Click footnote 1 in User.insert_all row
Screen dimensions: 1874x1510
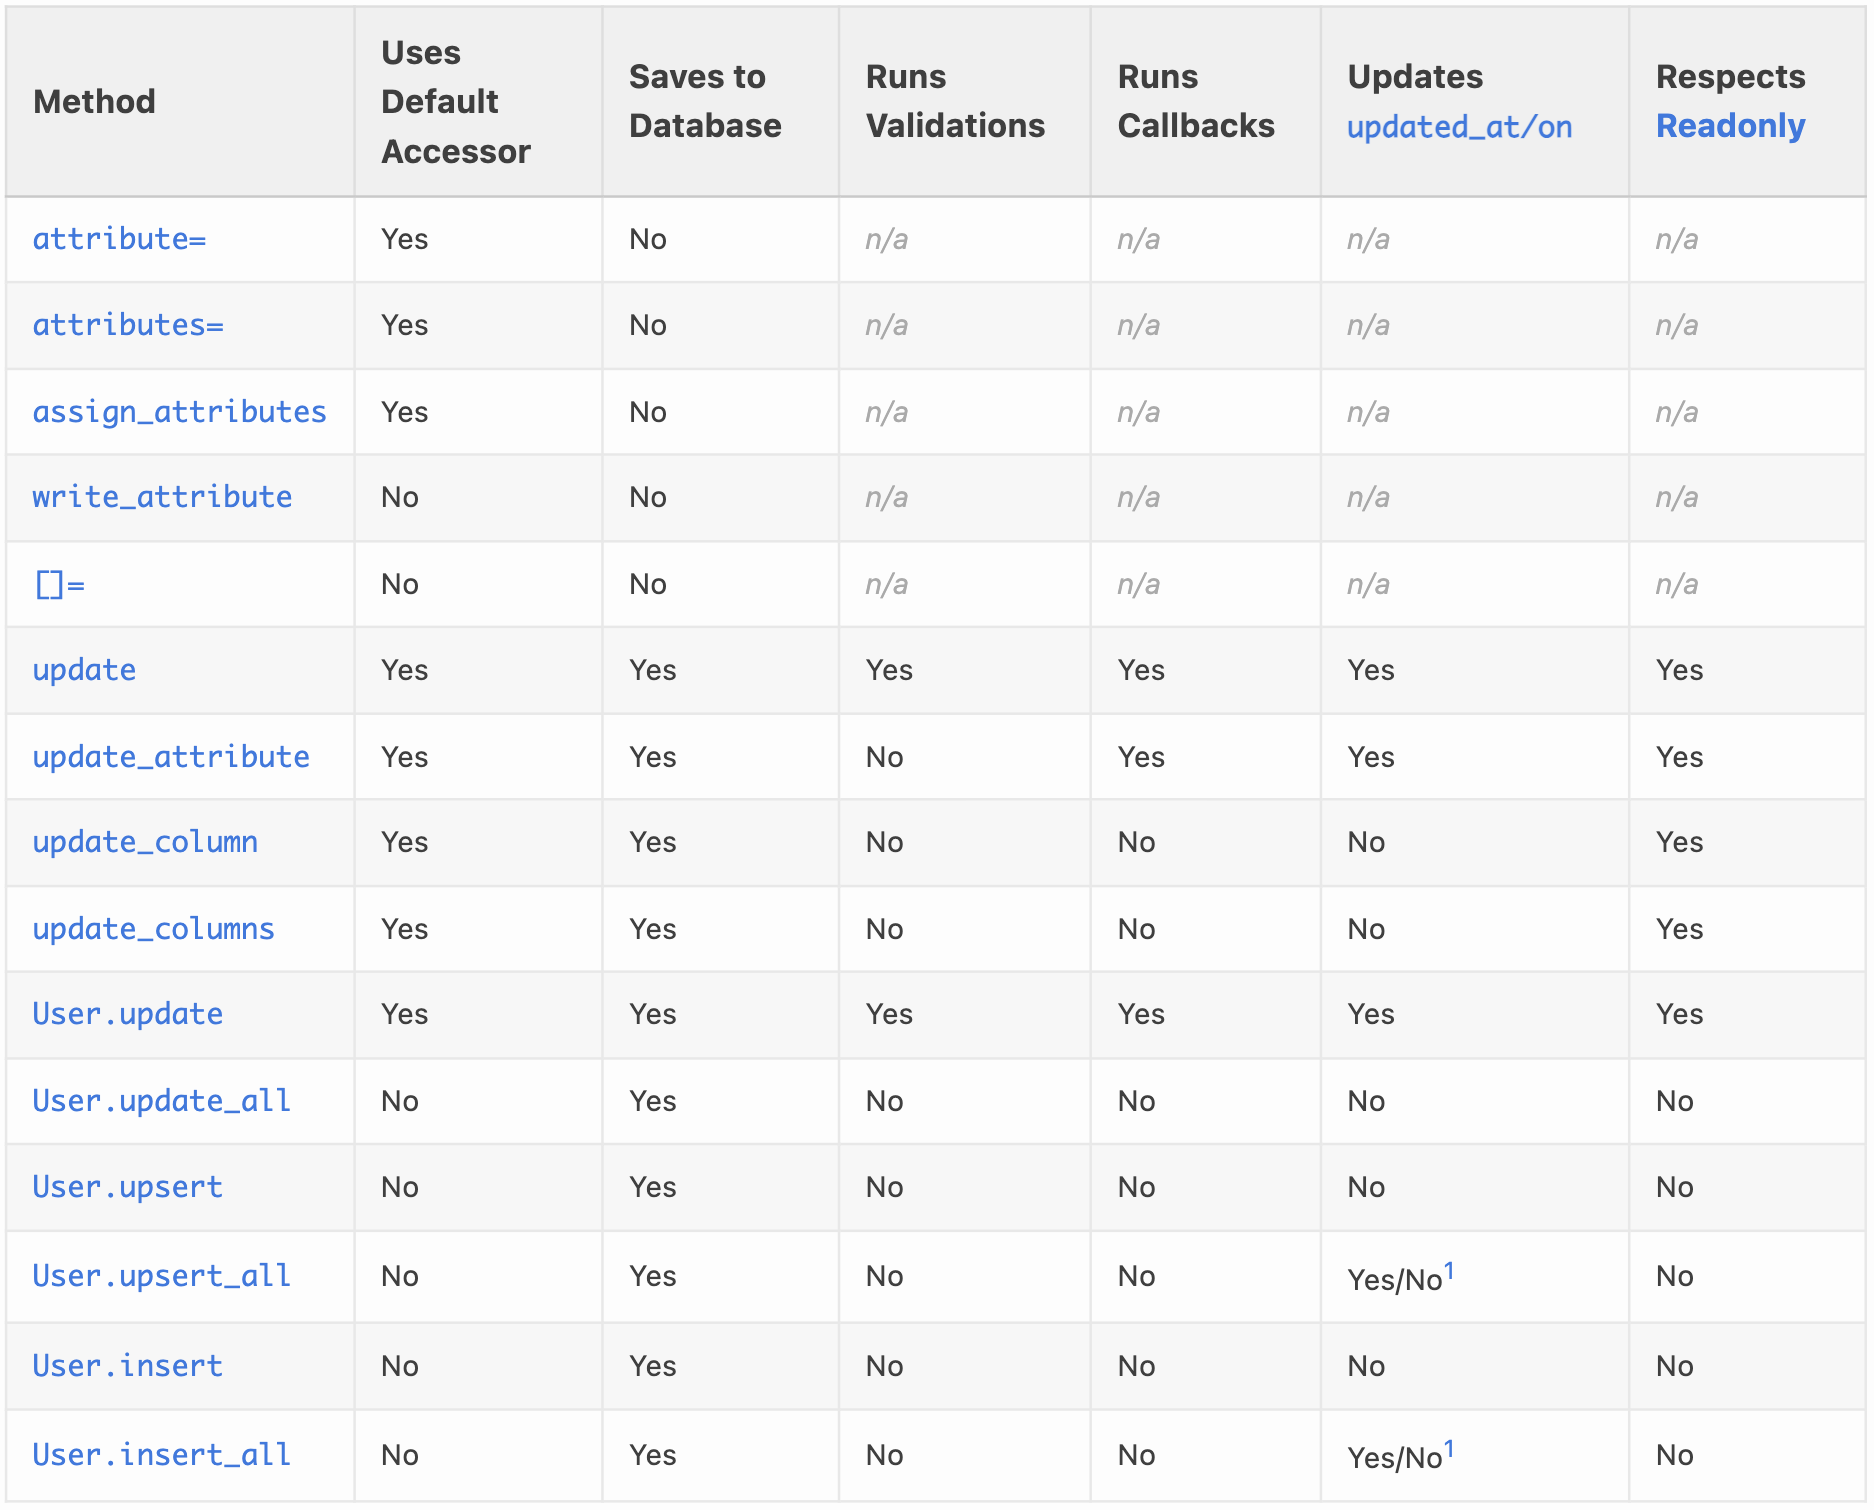coord(1449,1448)
